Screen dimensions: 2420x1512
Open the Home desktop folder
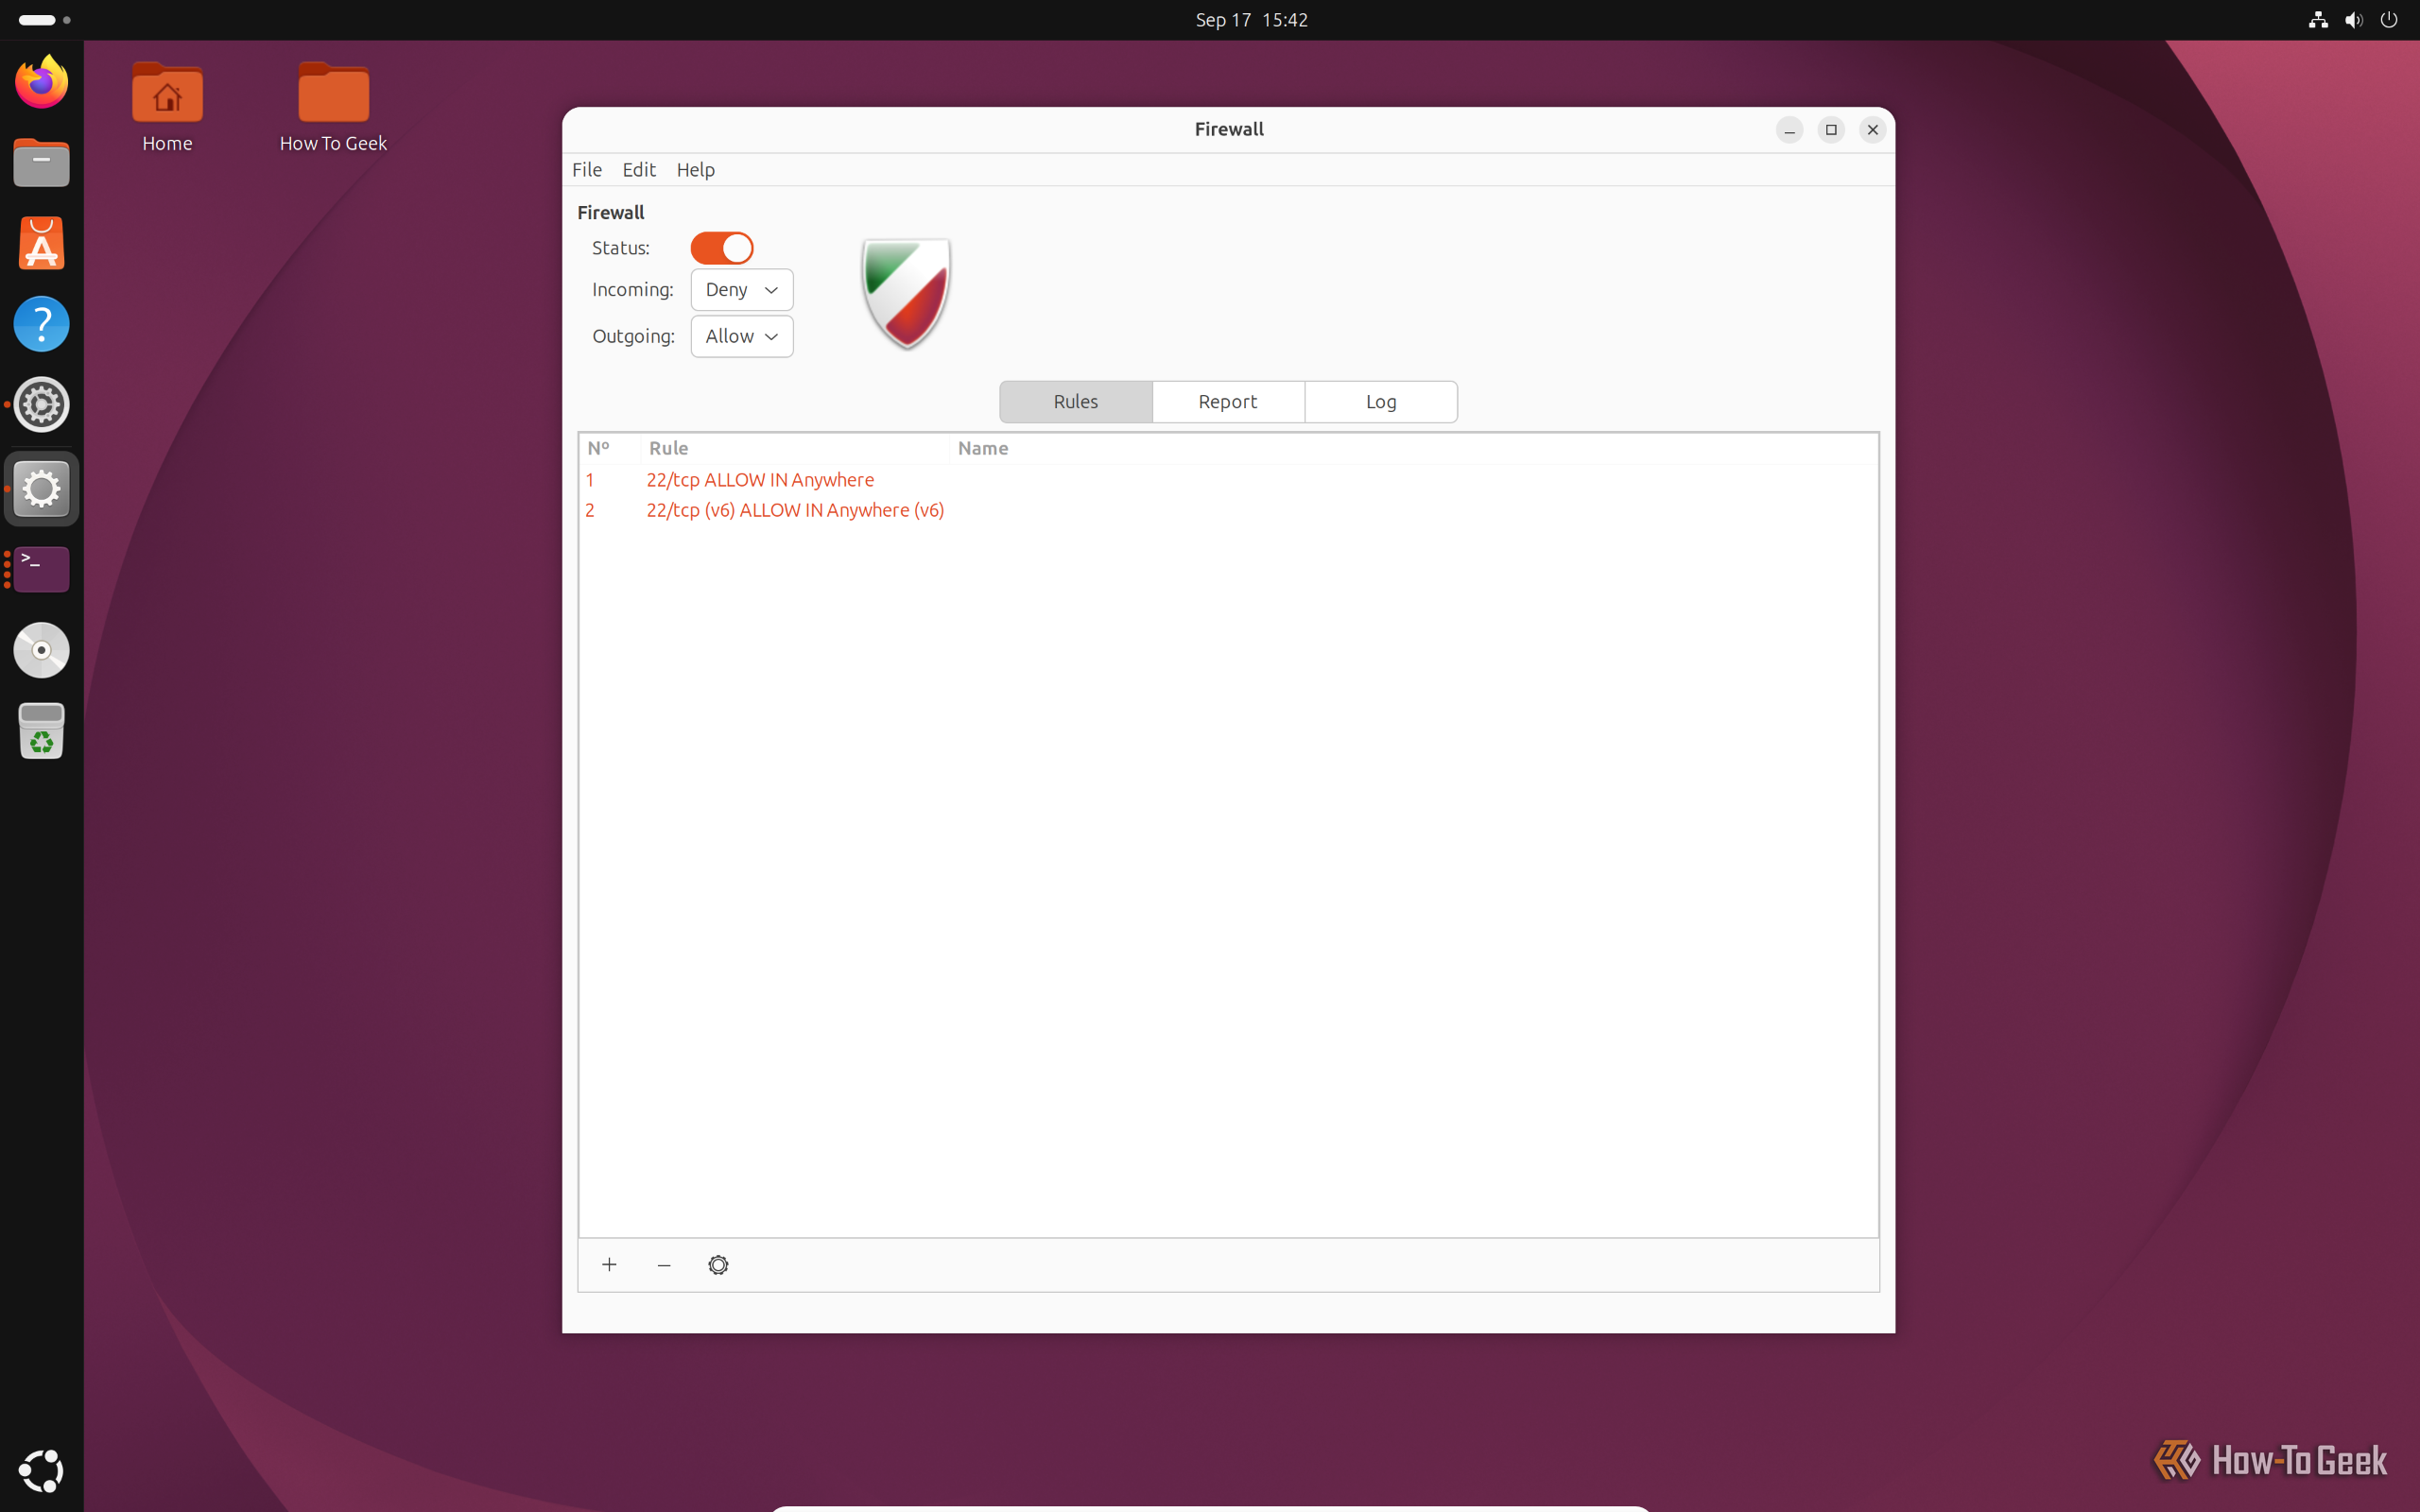167,108
